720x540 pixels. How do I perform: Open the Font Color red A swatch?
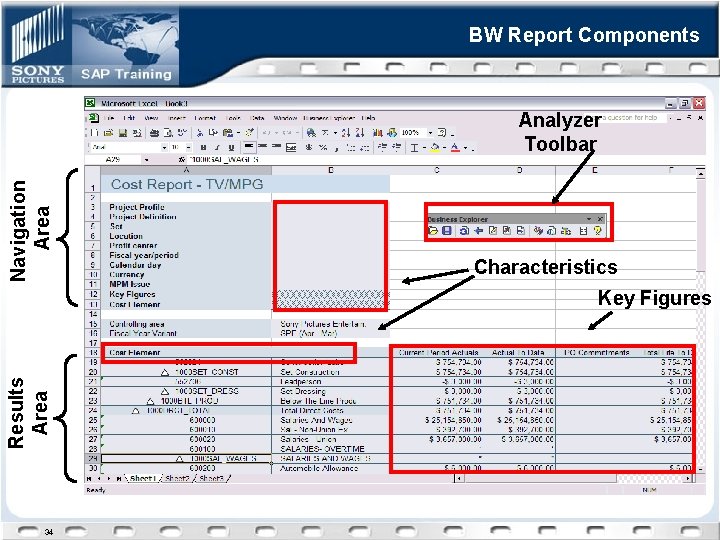pyautogui.click(x=455, y=147)
